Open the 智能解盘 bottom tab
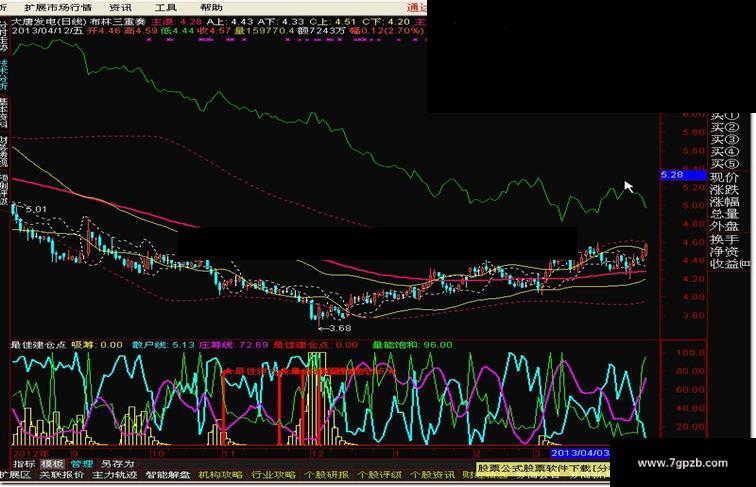This screenshot has width=756, height=487. pos(168,475)
